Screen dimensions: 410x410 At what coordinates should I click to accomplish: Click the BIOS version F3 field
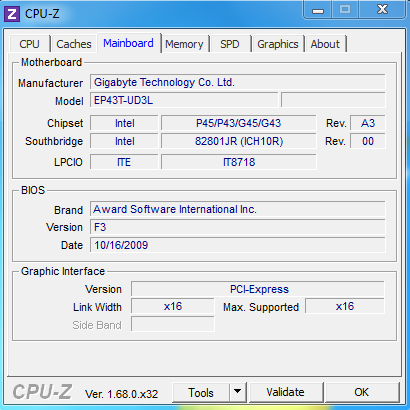point(237,227)
